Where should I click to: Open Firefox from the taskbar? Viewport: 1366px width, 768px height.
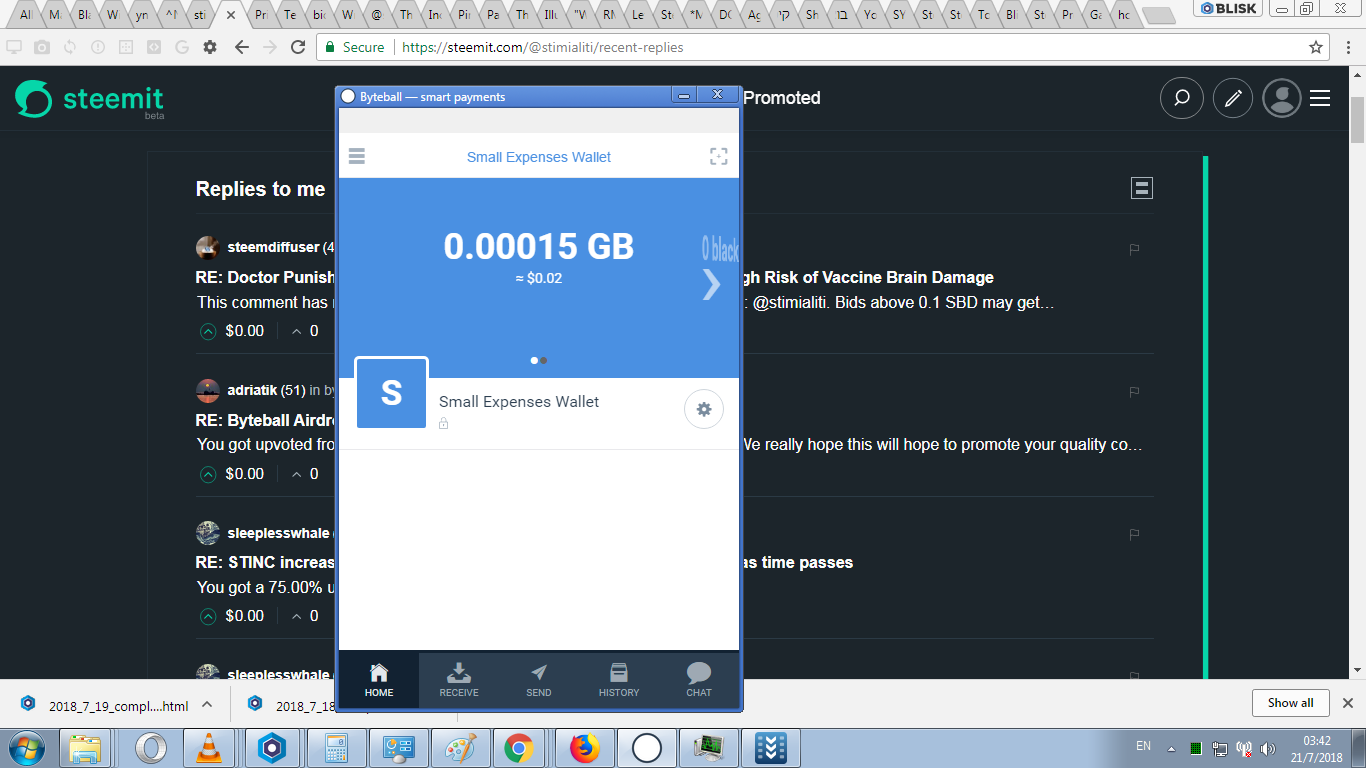pyautogui.click(x=583, y=748)
